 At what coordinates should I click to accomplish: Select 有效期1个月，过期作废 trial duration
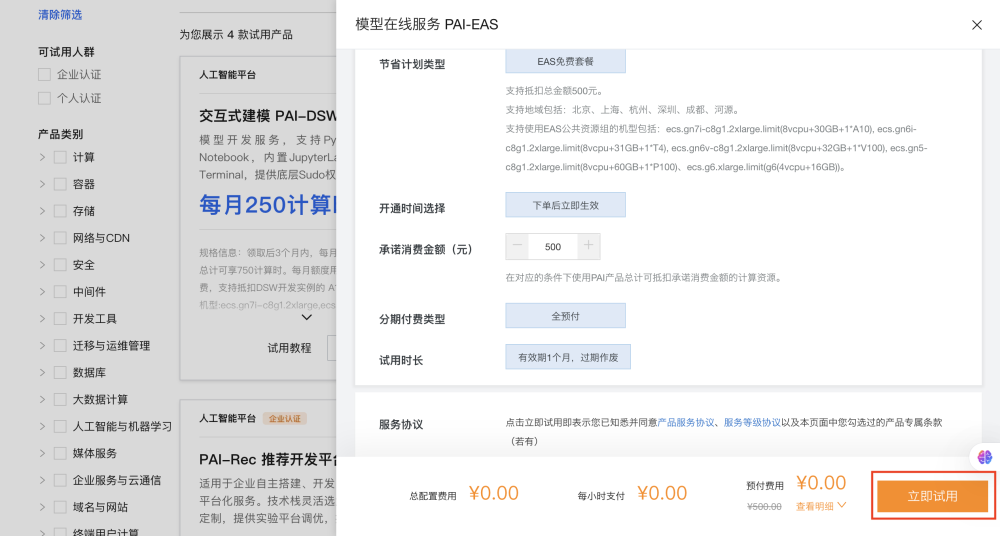(x=568, y=357)
